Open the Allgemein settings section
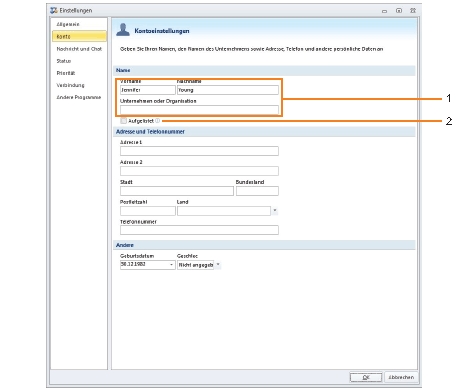This screenshot has width=468, height=391. click(x=68, y=24)
